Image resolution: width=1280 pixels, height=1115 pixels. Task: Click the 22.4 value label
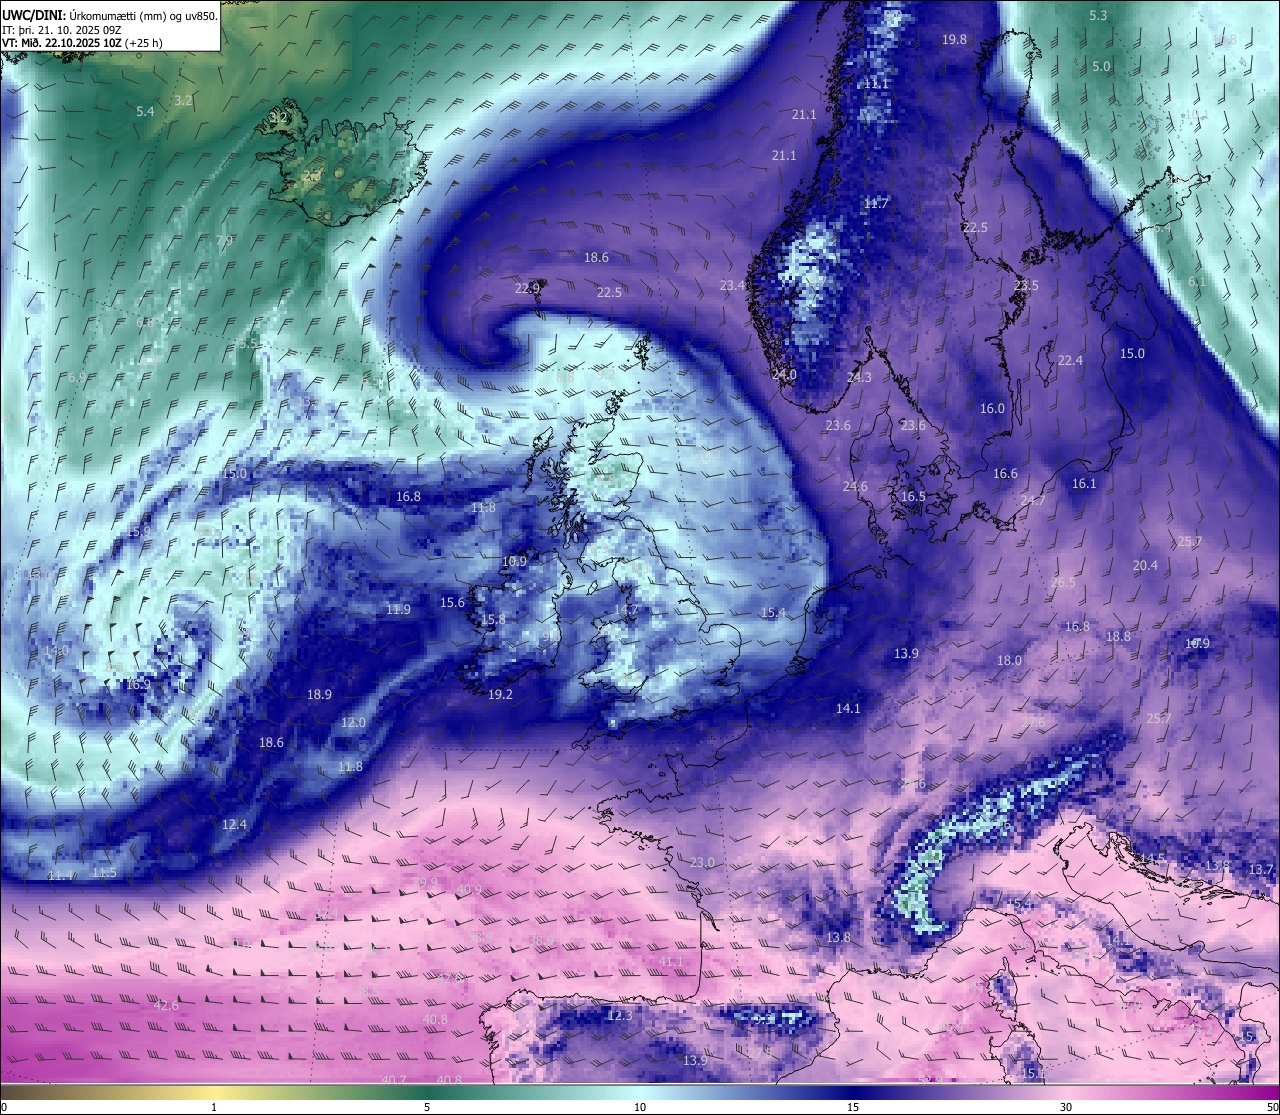coord(1070,360)
